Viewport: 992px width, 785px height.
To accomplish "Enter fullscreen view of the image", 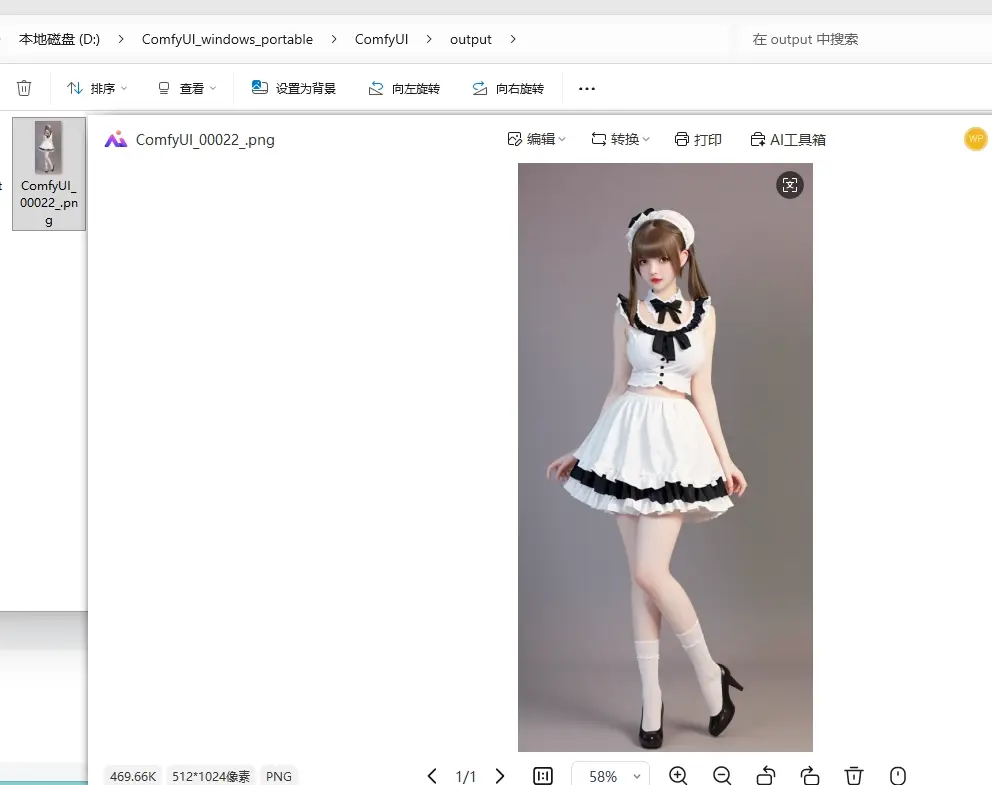I will click(x=790, y=185).
